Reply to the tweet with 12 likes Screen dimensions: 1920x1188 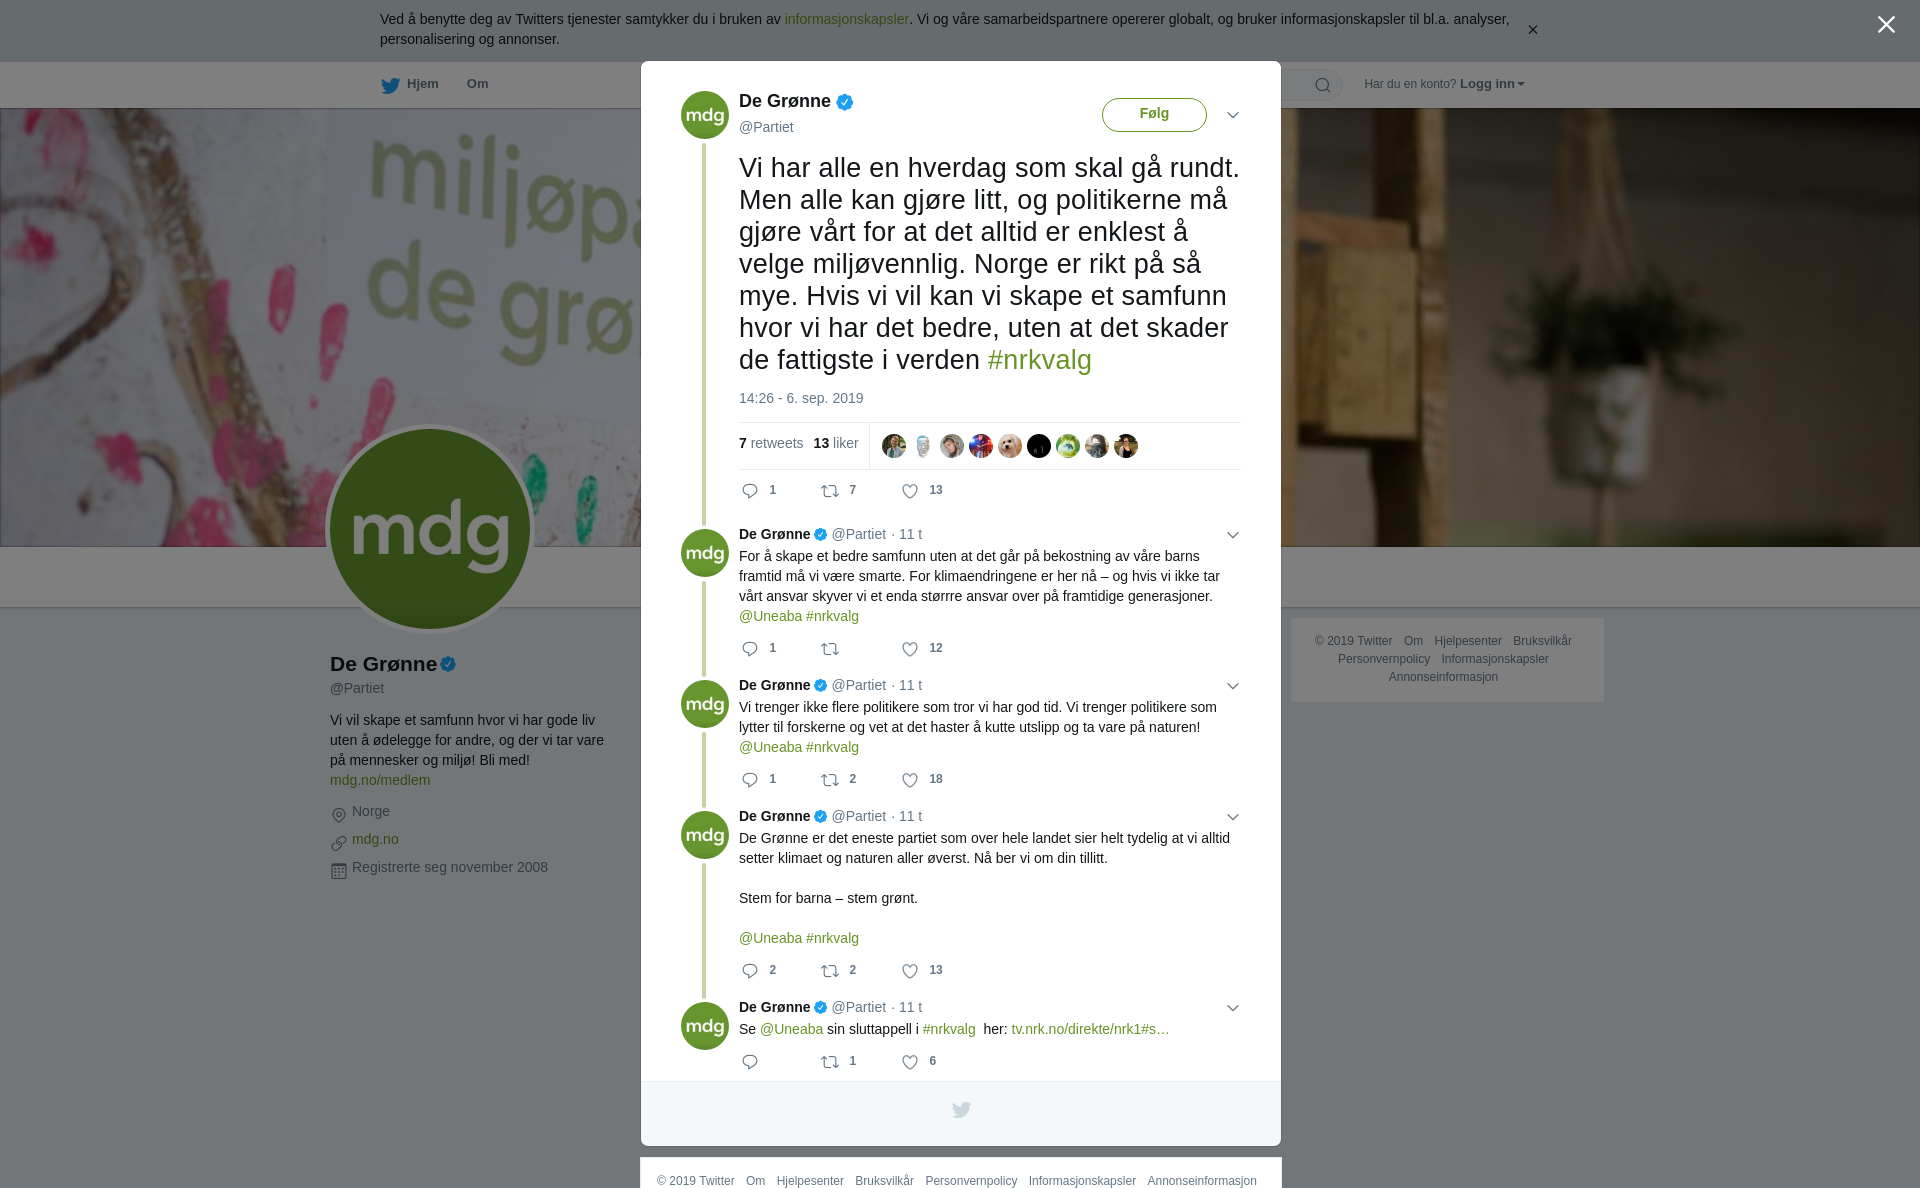750,649
